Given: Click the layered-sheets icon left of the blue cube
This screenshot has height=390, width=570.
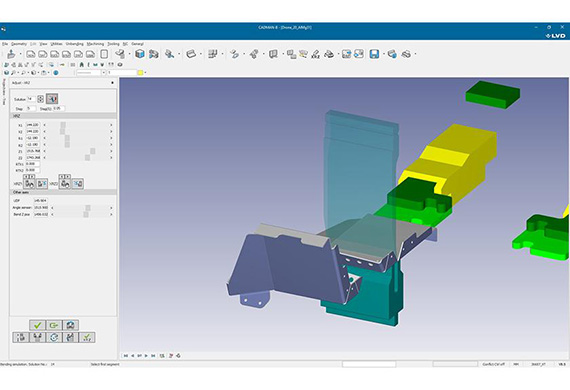Looking at the screenshot, I should coord(120,54).
